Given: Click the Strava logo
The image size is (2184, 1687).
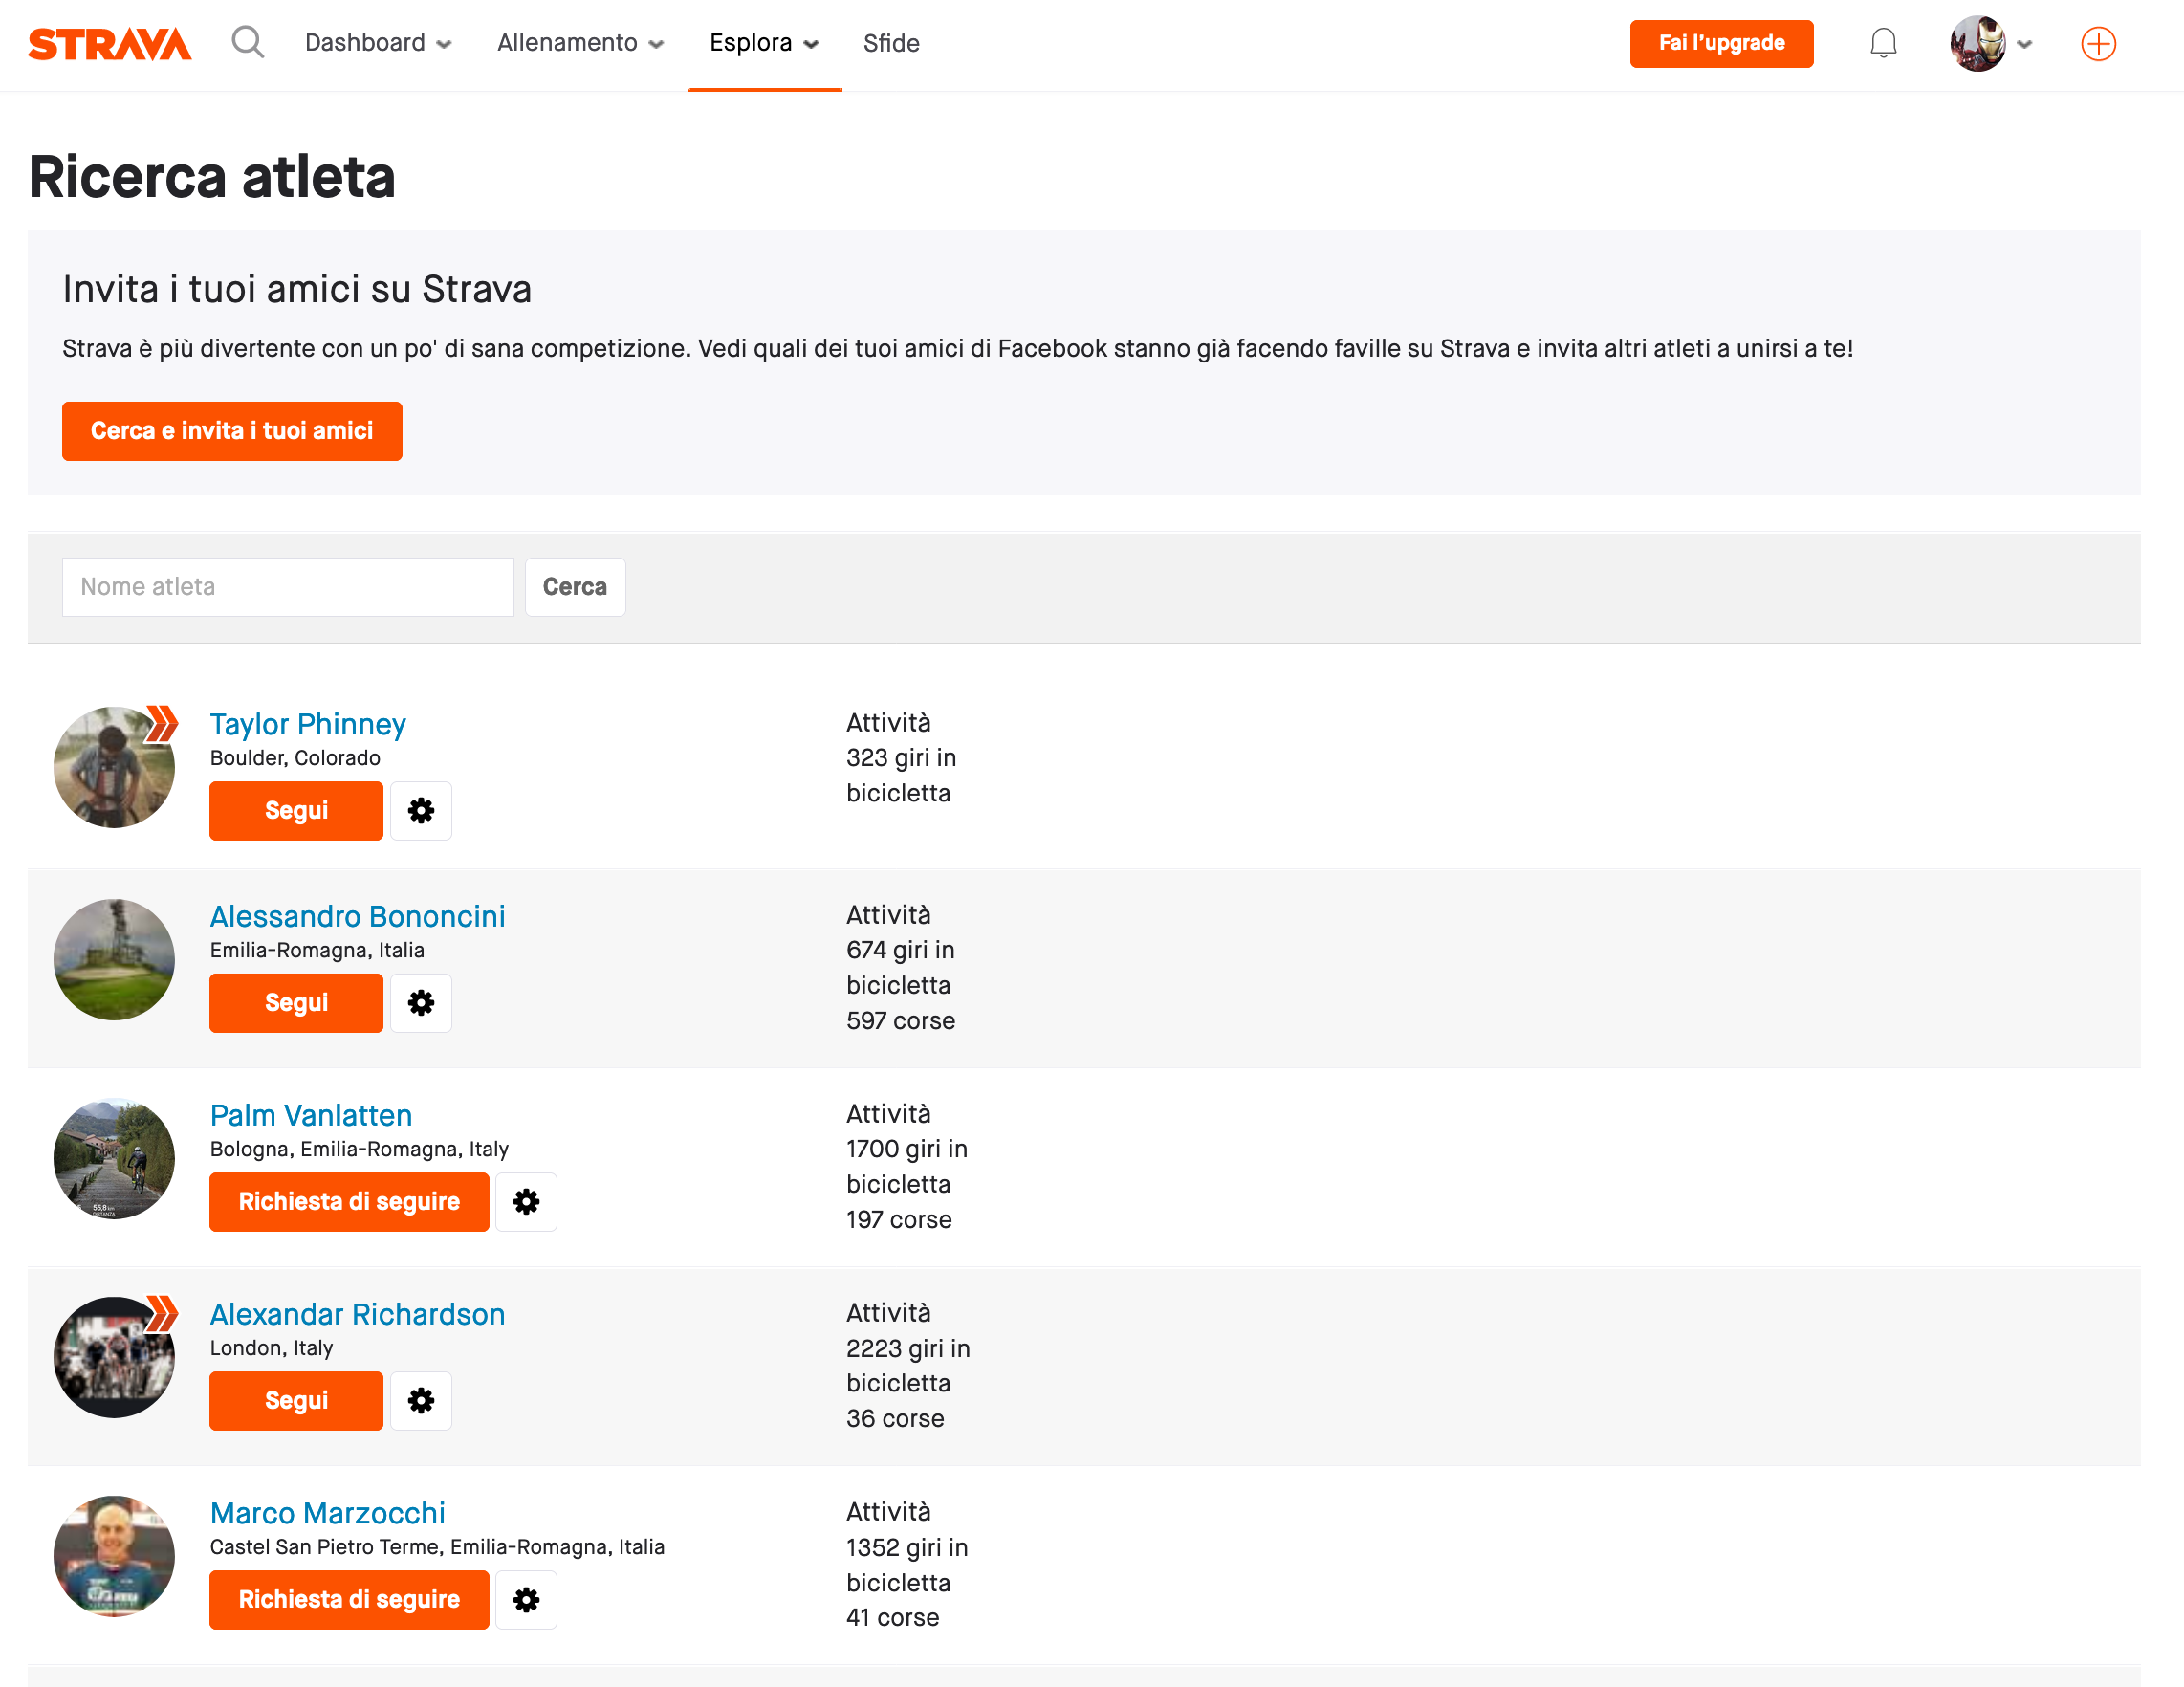Looking at the screenshot, I should (x=110, y=44).
